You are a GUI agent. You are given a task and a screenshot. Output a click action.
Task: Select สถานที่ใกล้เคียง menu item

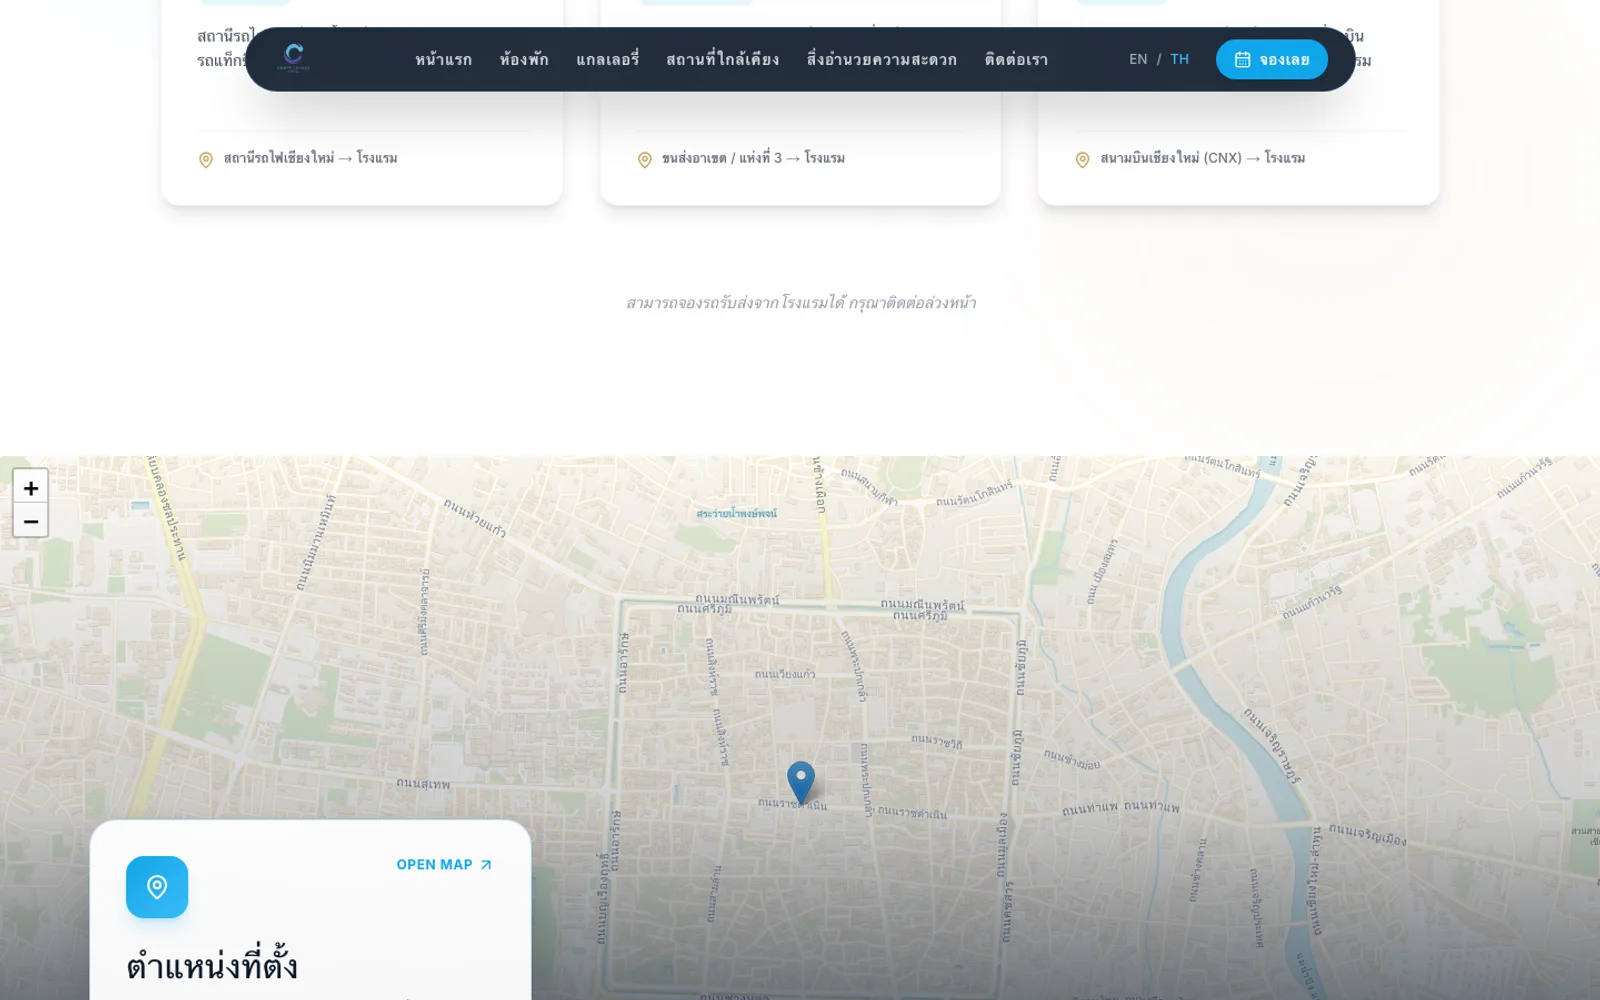click(x=723, y=60)
